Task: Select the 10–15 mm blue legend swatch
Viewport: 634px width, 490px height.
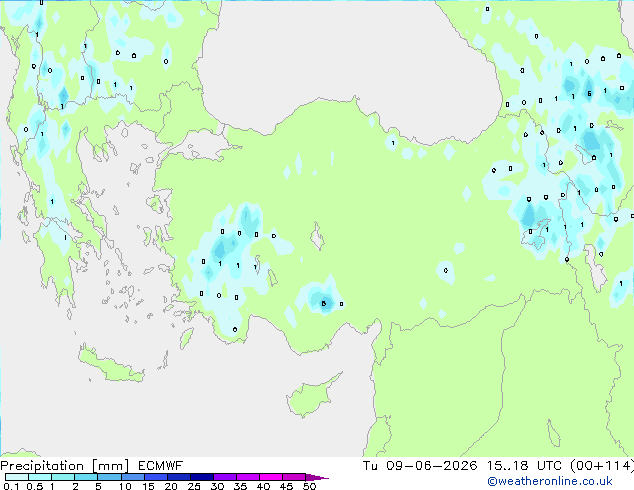Action: (132, 477)
